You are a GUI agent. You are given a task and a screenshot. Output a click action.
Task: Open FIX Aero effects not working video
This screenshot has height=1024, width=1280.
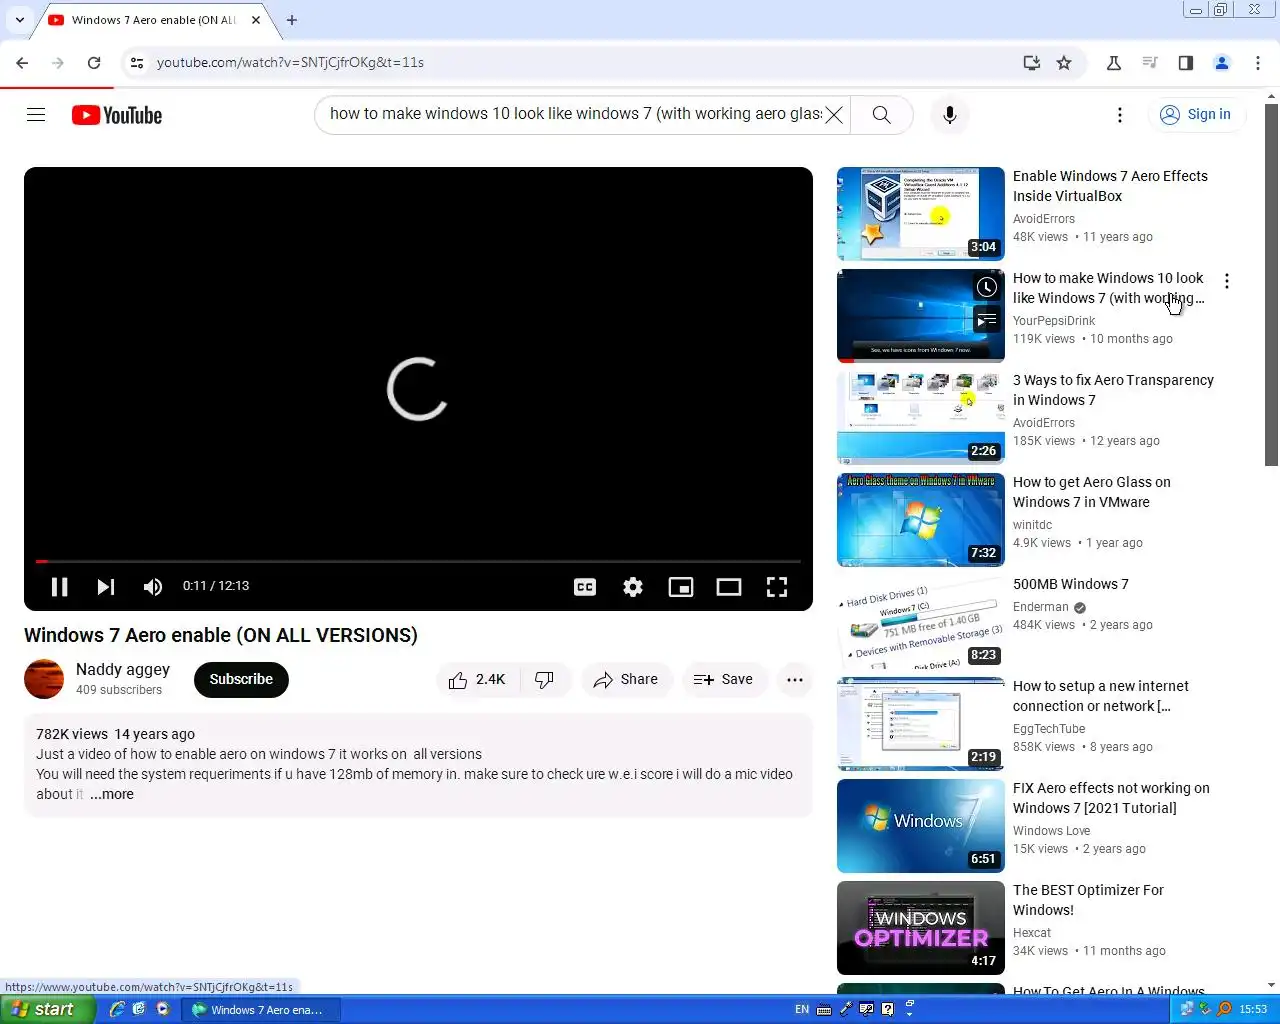(x=1111, y=798)
